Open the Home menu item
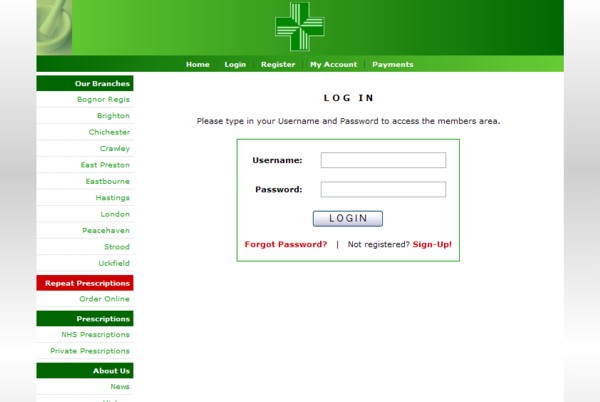This screenshot has width=600, height=402. (x=198, y=64)
